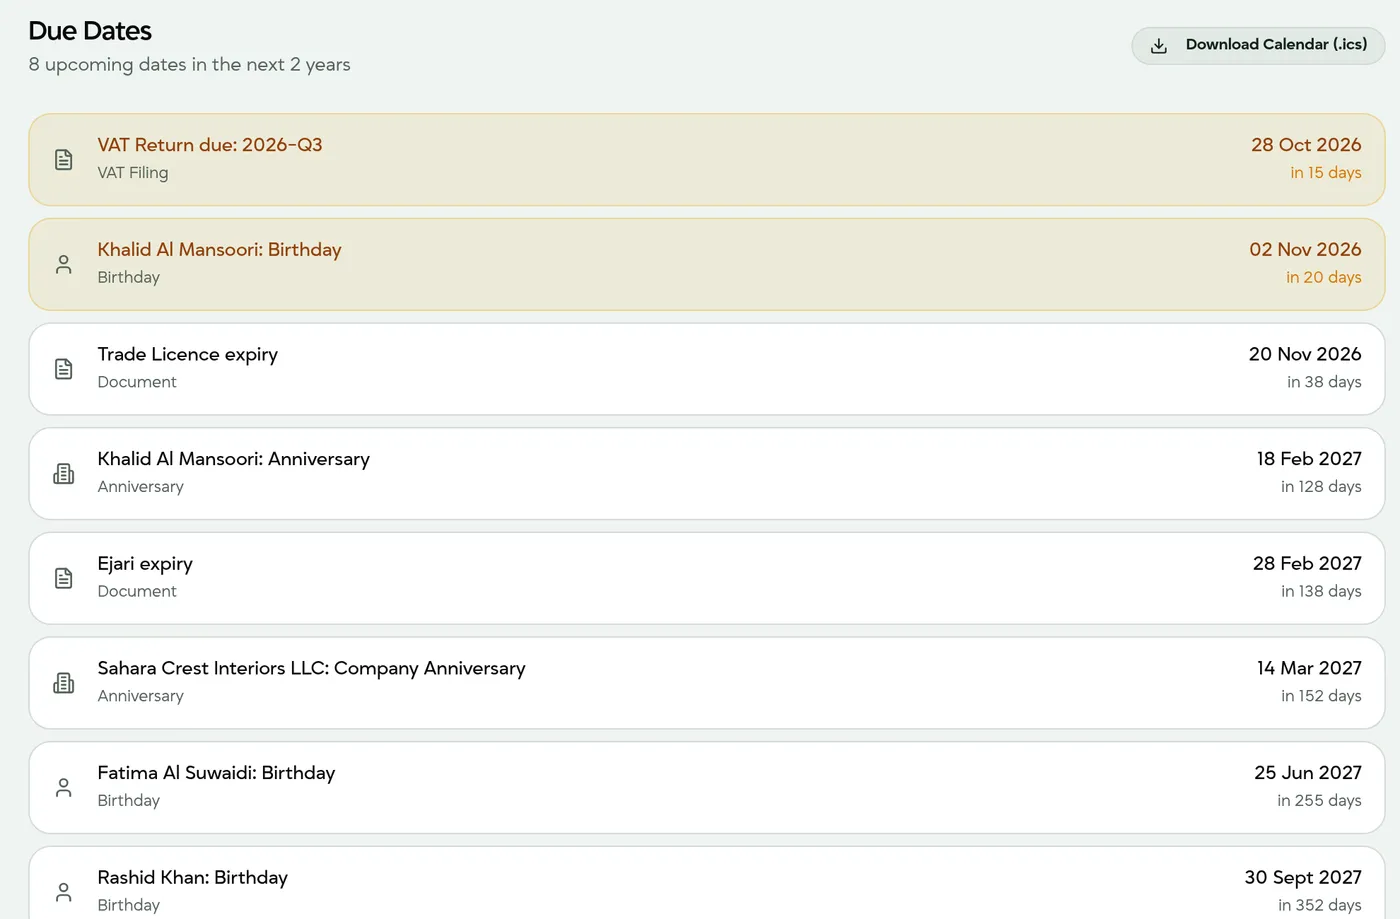Click the building icon for Sahara Crest Interiors anniversary
This screenshot has width=1400, height=919.
tap(64, 683)
